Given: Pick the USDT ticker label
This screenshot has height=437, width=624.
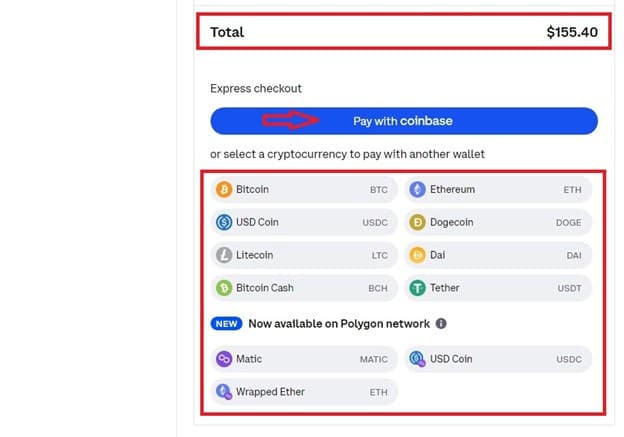Looking at the screenshot, I should pos(569,288).
